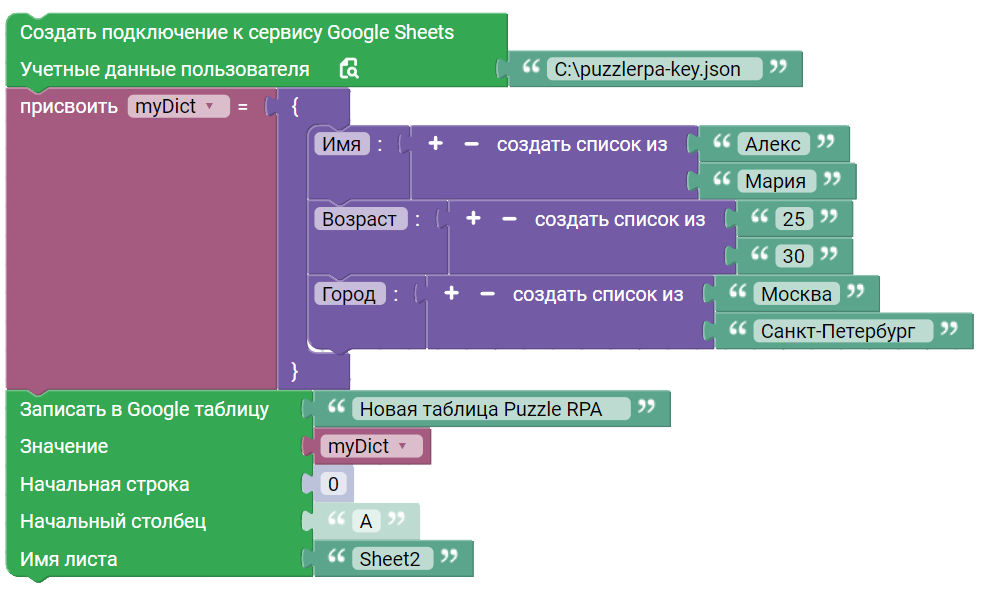Select the Возраст dictionary key field
983x592 pixels.
(360, 219)
